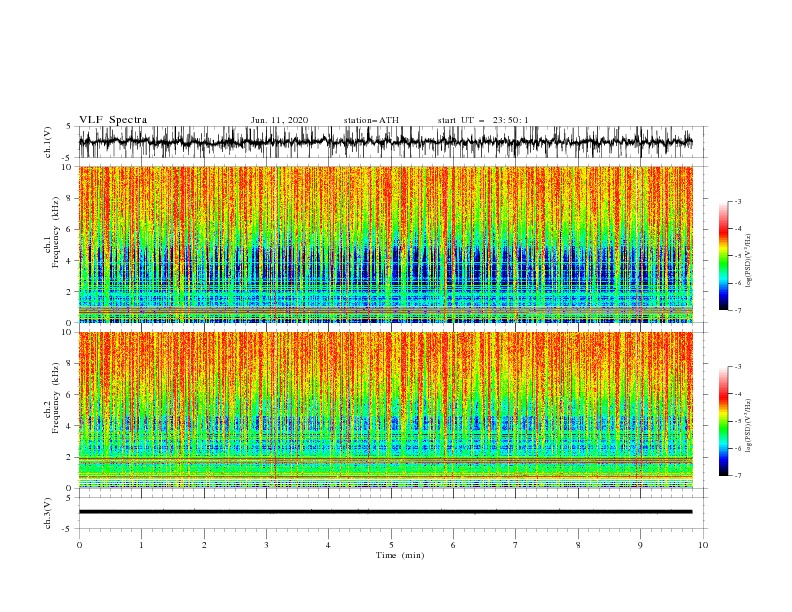The width and height of the screenshot is (792, 612).
Task: Click time axis tick label '5'
Action: [391, 545]
